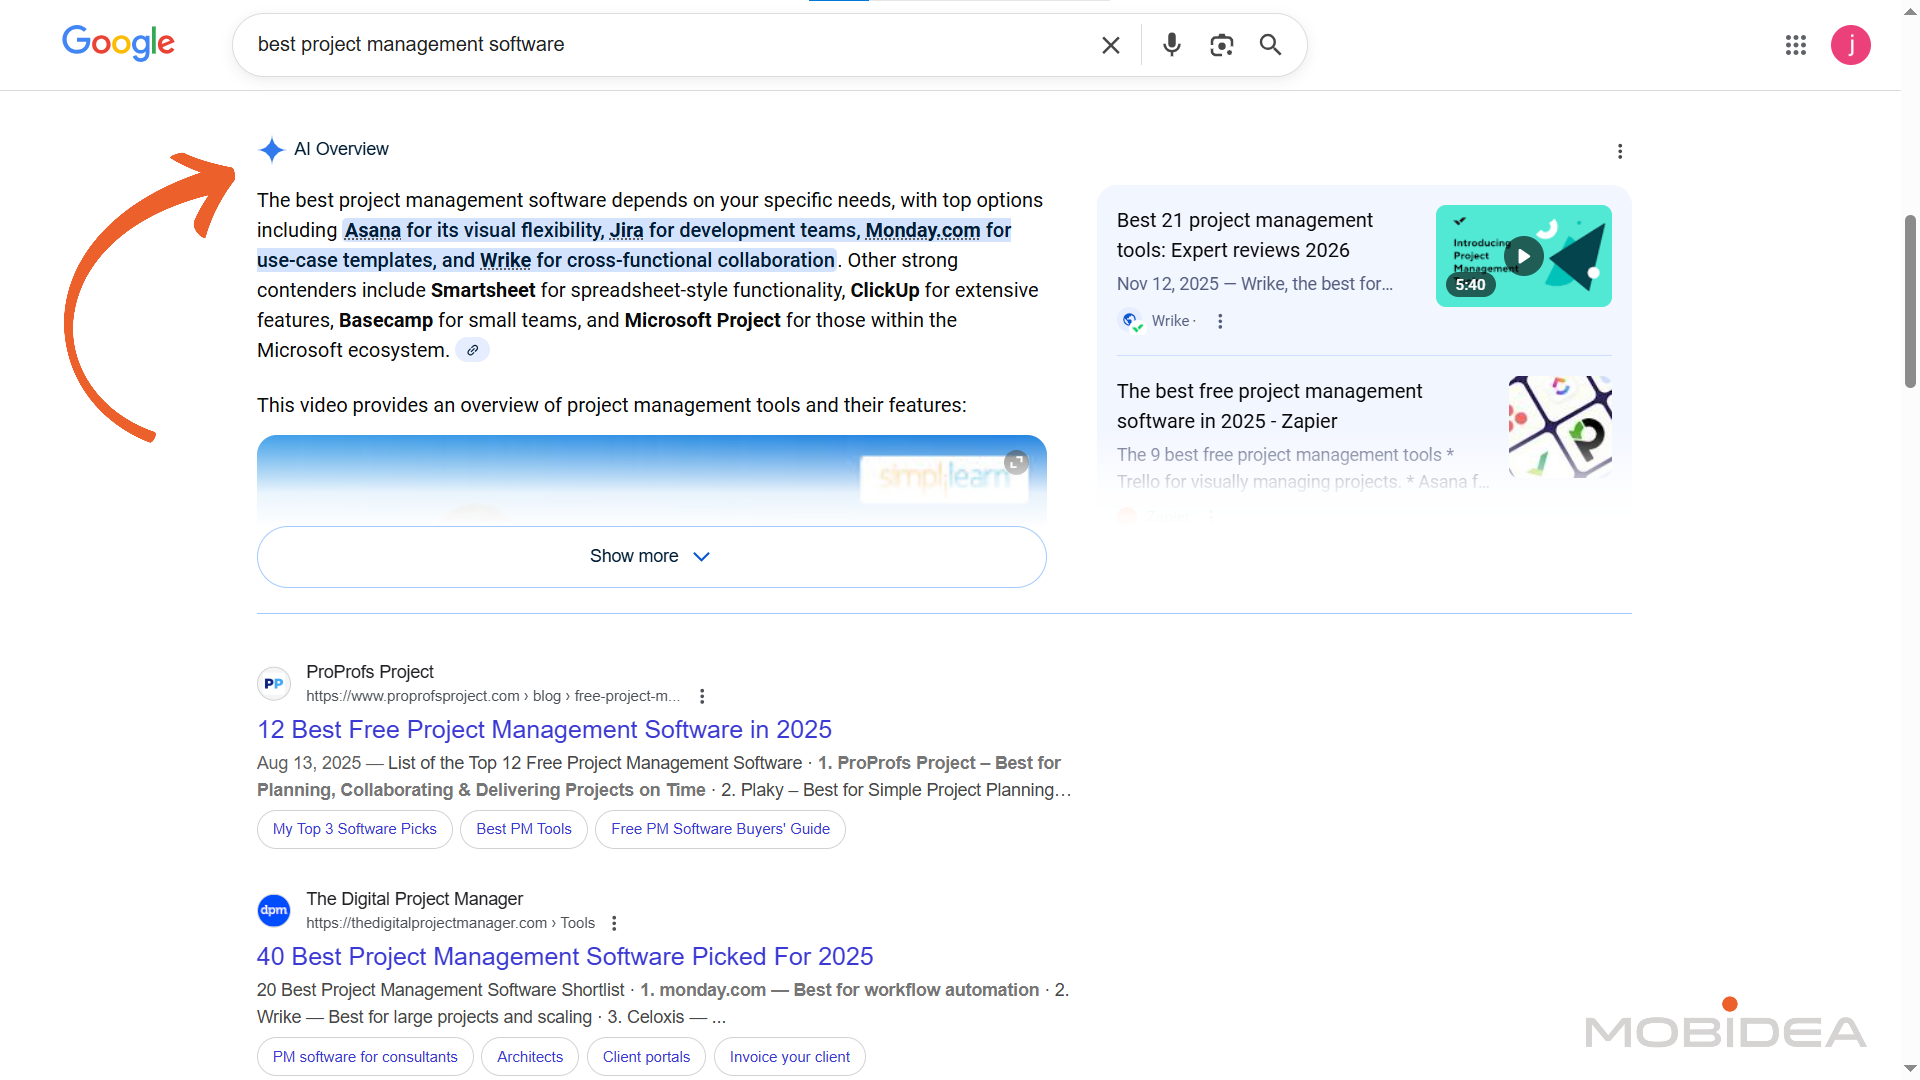The image size is (1920, 1080).
Task: Click the citation link icon after the AI Overview text
Action: click(471, 349)
